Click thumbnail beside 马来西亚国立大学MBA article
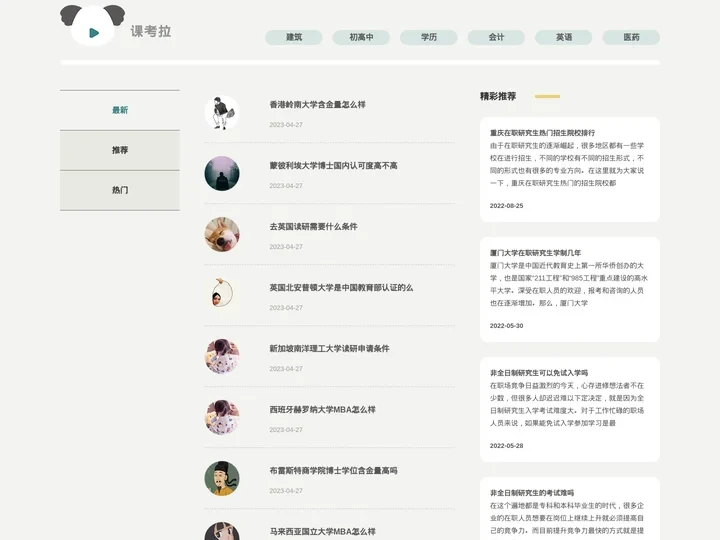Viewport: 720px width, 540px height. click(x=222, y=531)
